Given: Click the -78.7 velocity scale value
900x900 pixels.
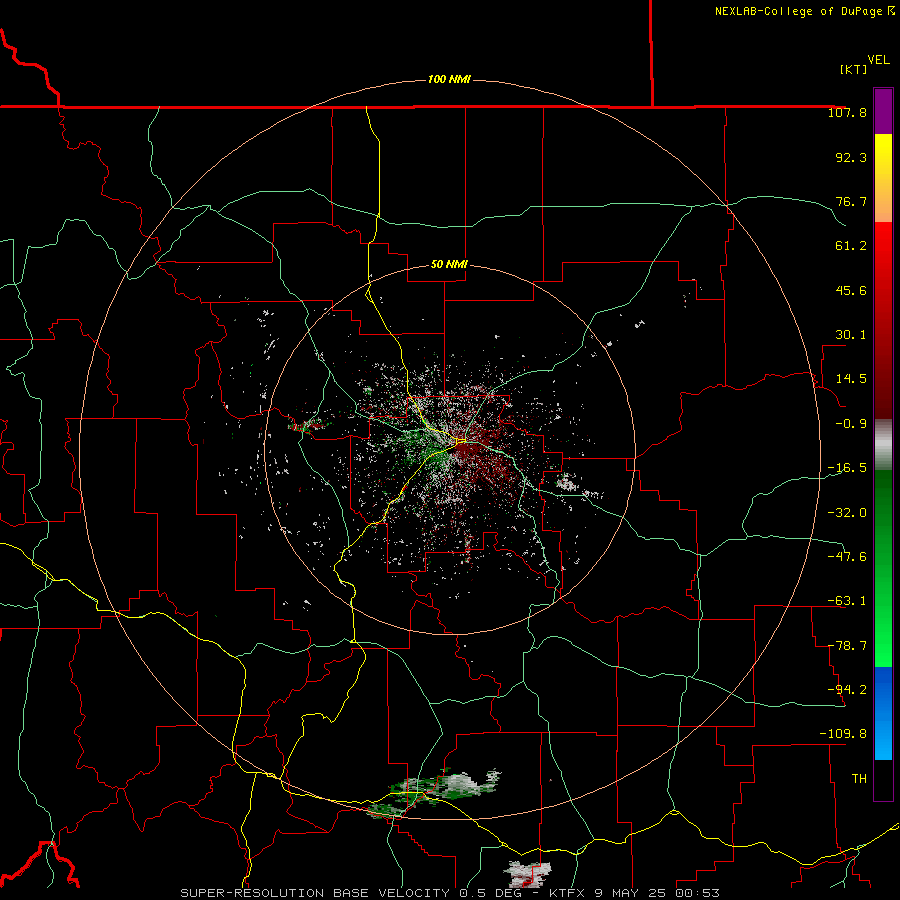Looking at the screenshot, I should (847, 646).
